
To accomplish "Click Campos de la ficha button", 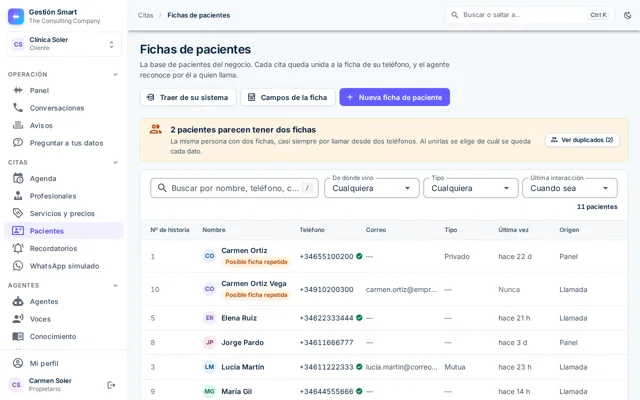I will point(288,97).
